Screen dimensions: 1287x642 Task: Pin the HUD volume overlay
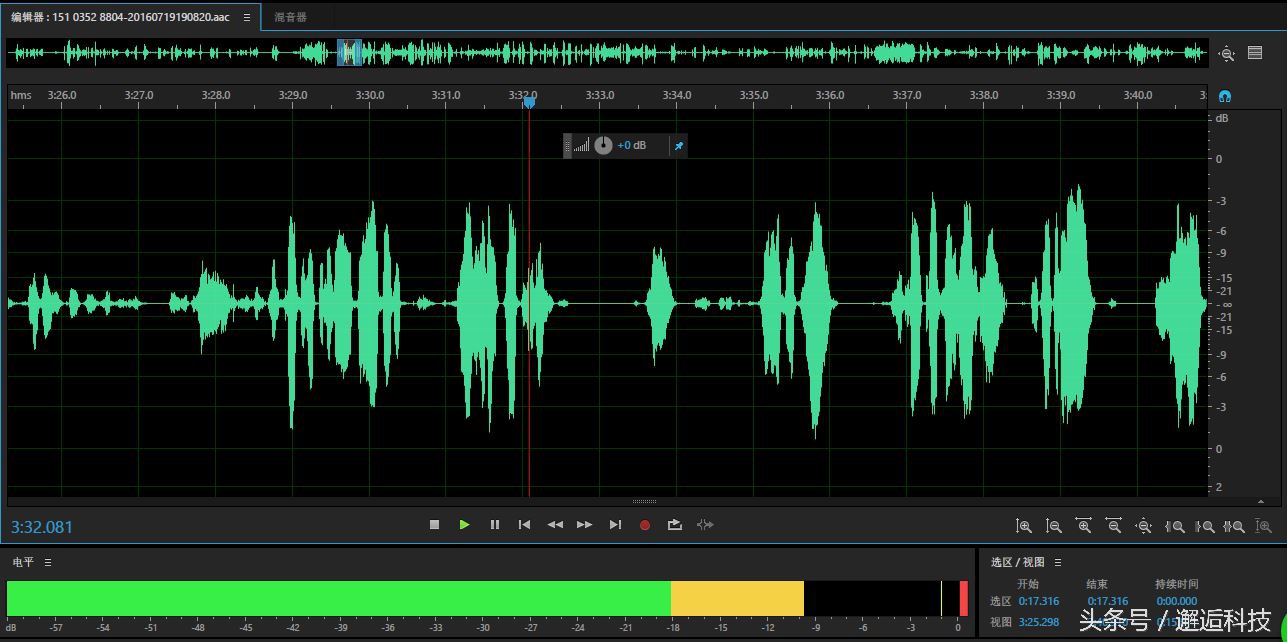pos(679,146)
